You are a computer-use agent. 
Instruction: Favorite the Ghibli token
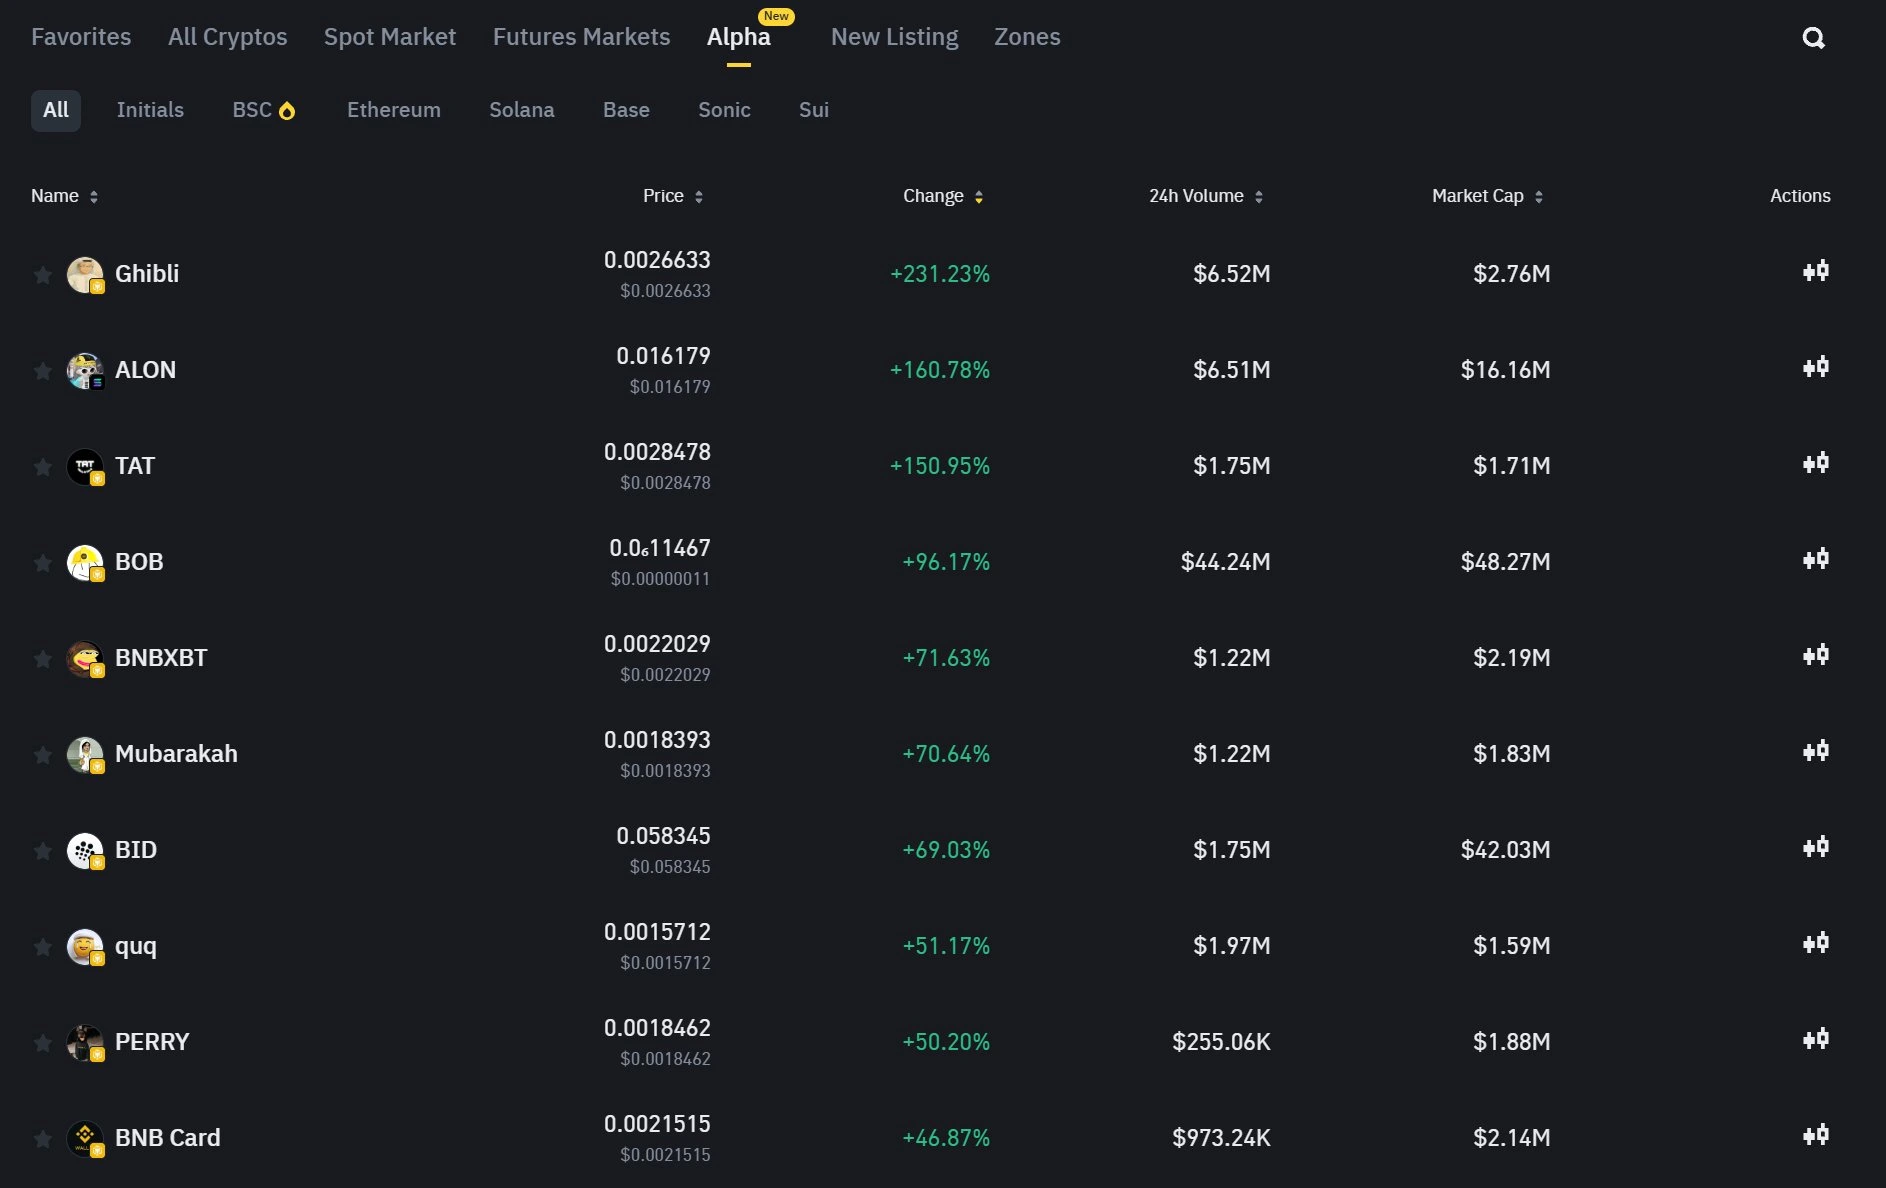click(x=42, y=274)
